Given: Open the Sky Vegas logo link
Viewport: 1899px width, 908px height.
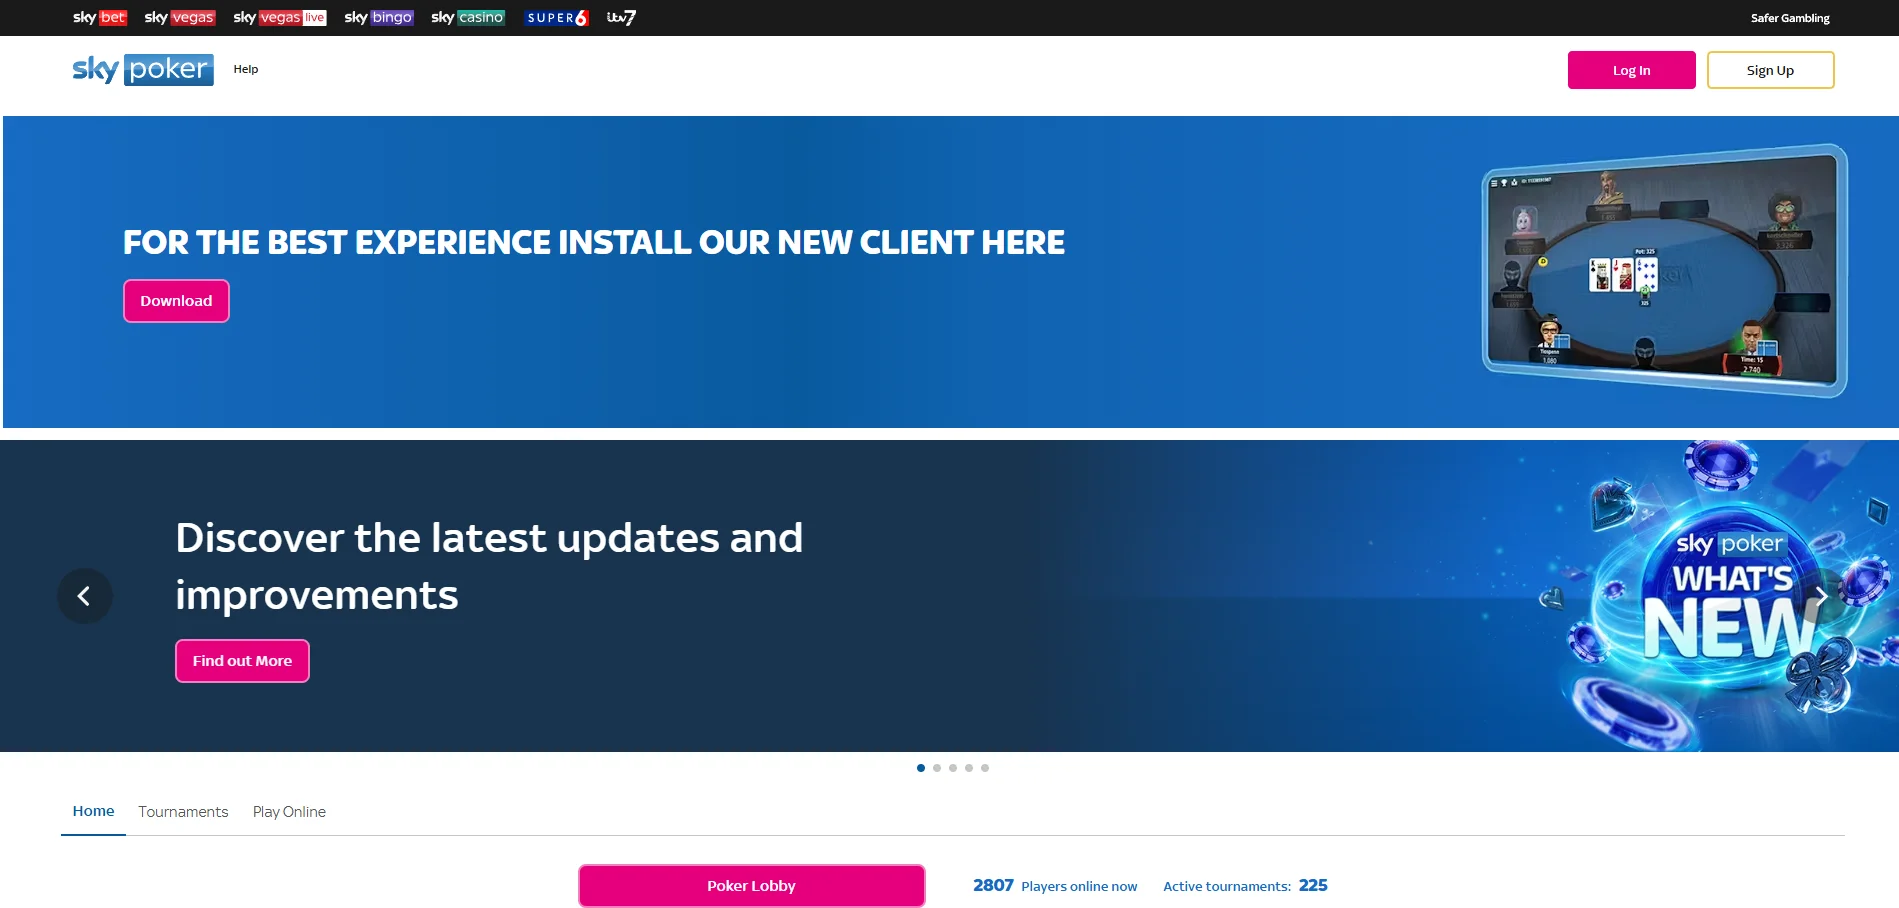Looking at the screenshot, I should [x=180, y=17].
